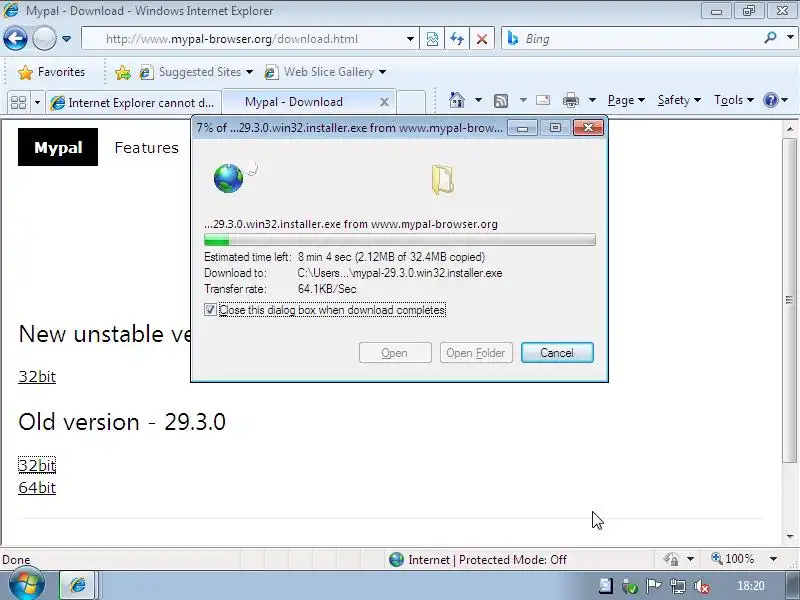
Task: Click the Home toolbar icon
Action: tap(457, 100)
